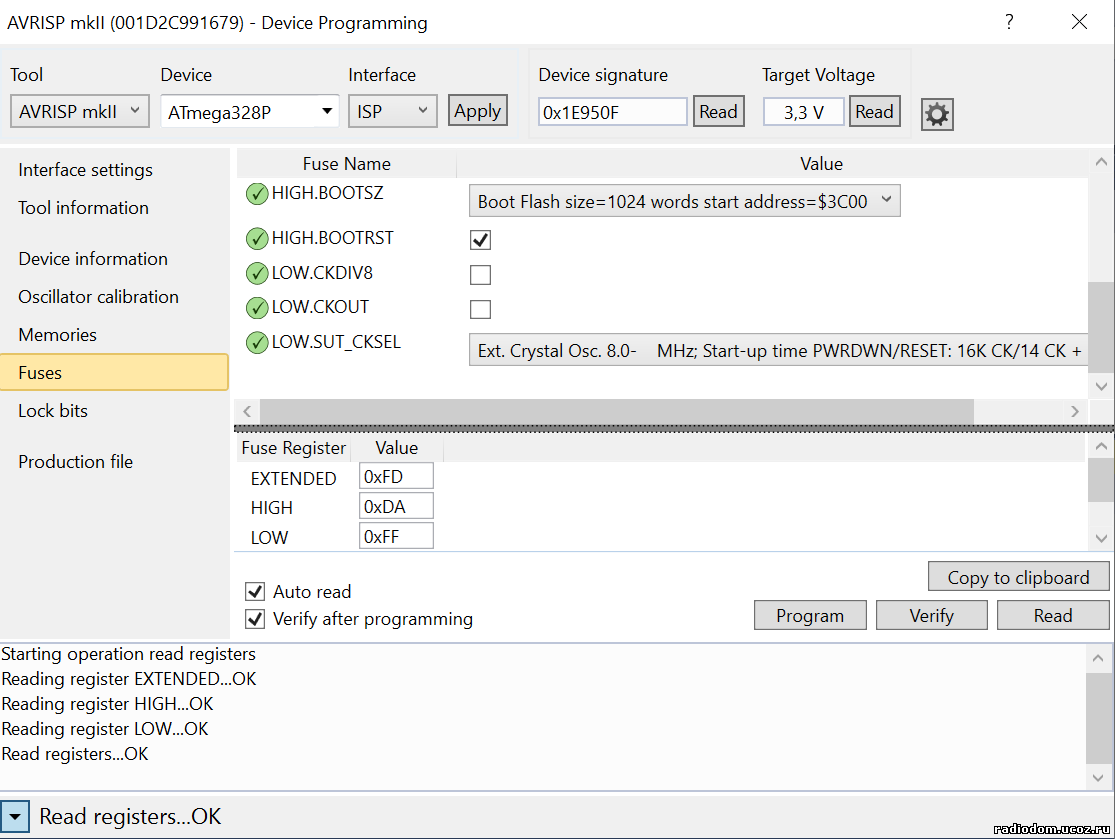Open the Tool dropdown showing AVRISP mkII
This screenshot has width=1115, height=839.
pos(80,112)
